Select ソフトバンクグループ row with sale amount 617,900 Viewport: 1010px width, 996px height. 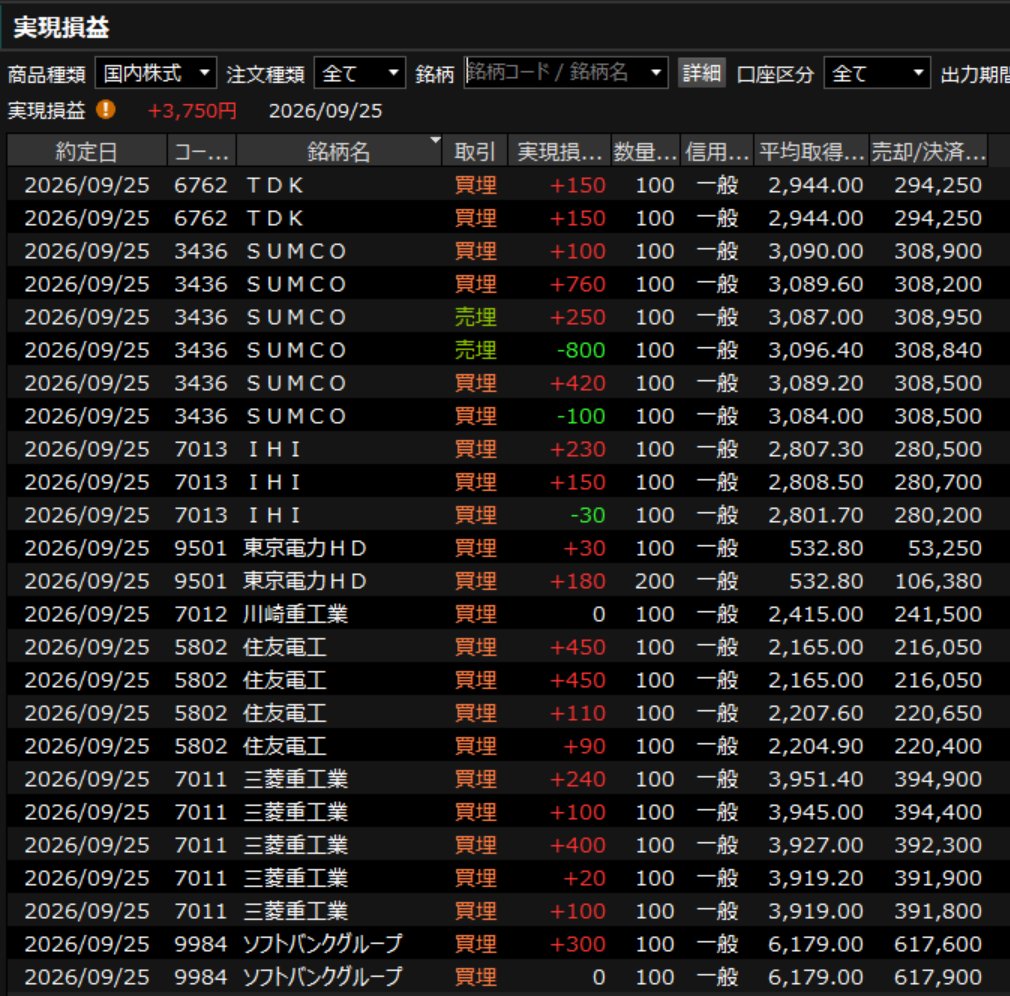[497, 977]
